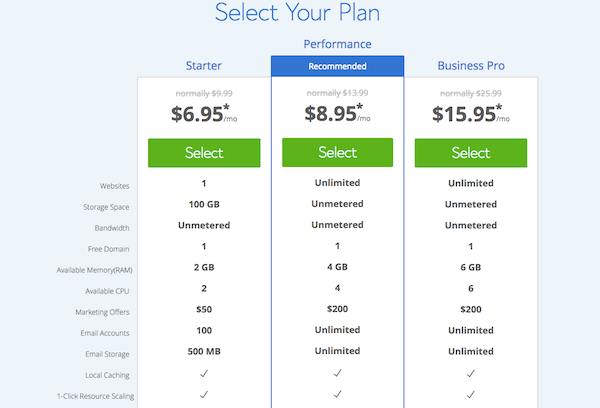Click the Business Pro plan heading
Image resolution: width=600 pixels, height=408 pixels.
pyautogui.click(x=470, y=66)
